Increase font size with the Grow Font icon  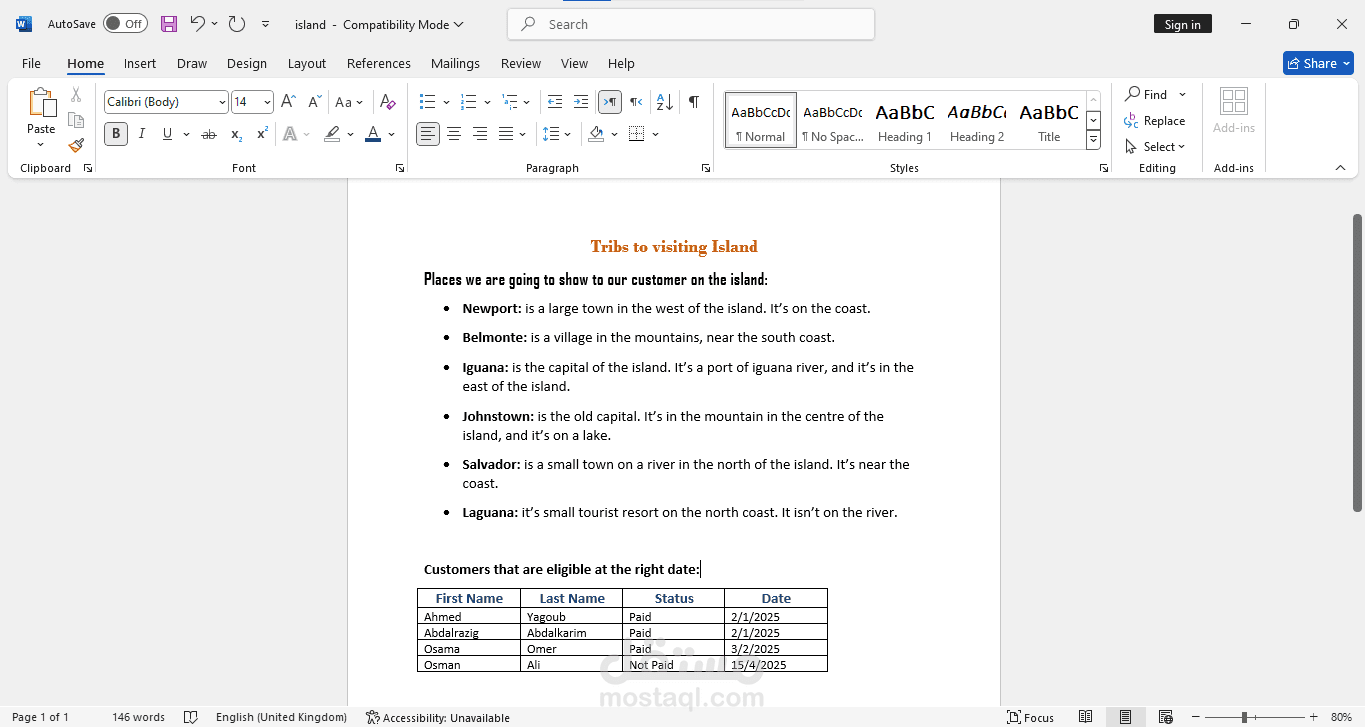[288, 101]
